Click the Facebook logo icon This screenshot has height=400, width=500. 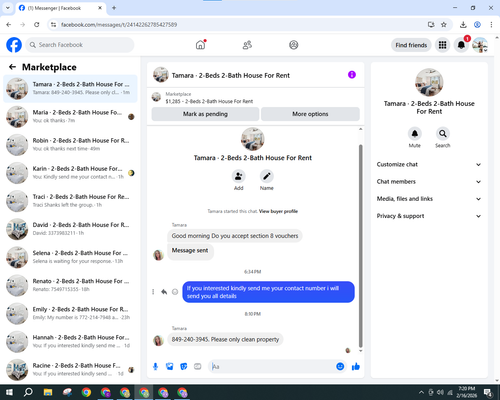point(14,45)
